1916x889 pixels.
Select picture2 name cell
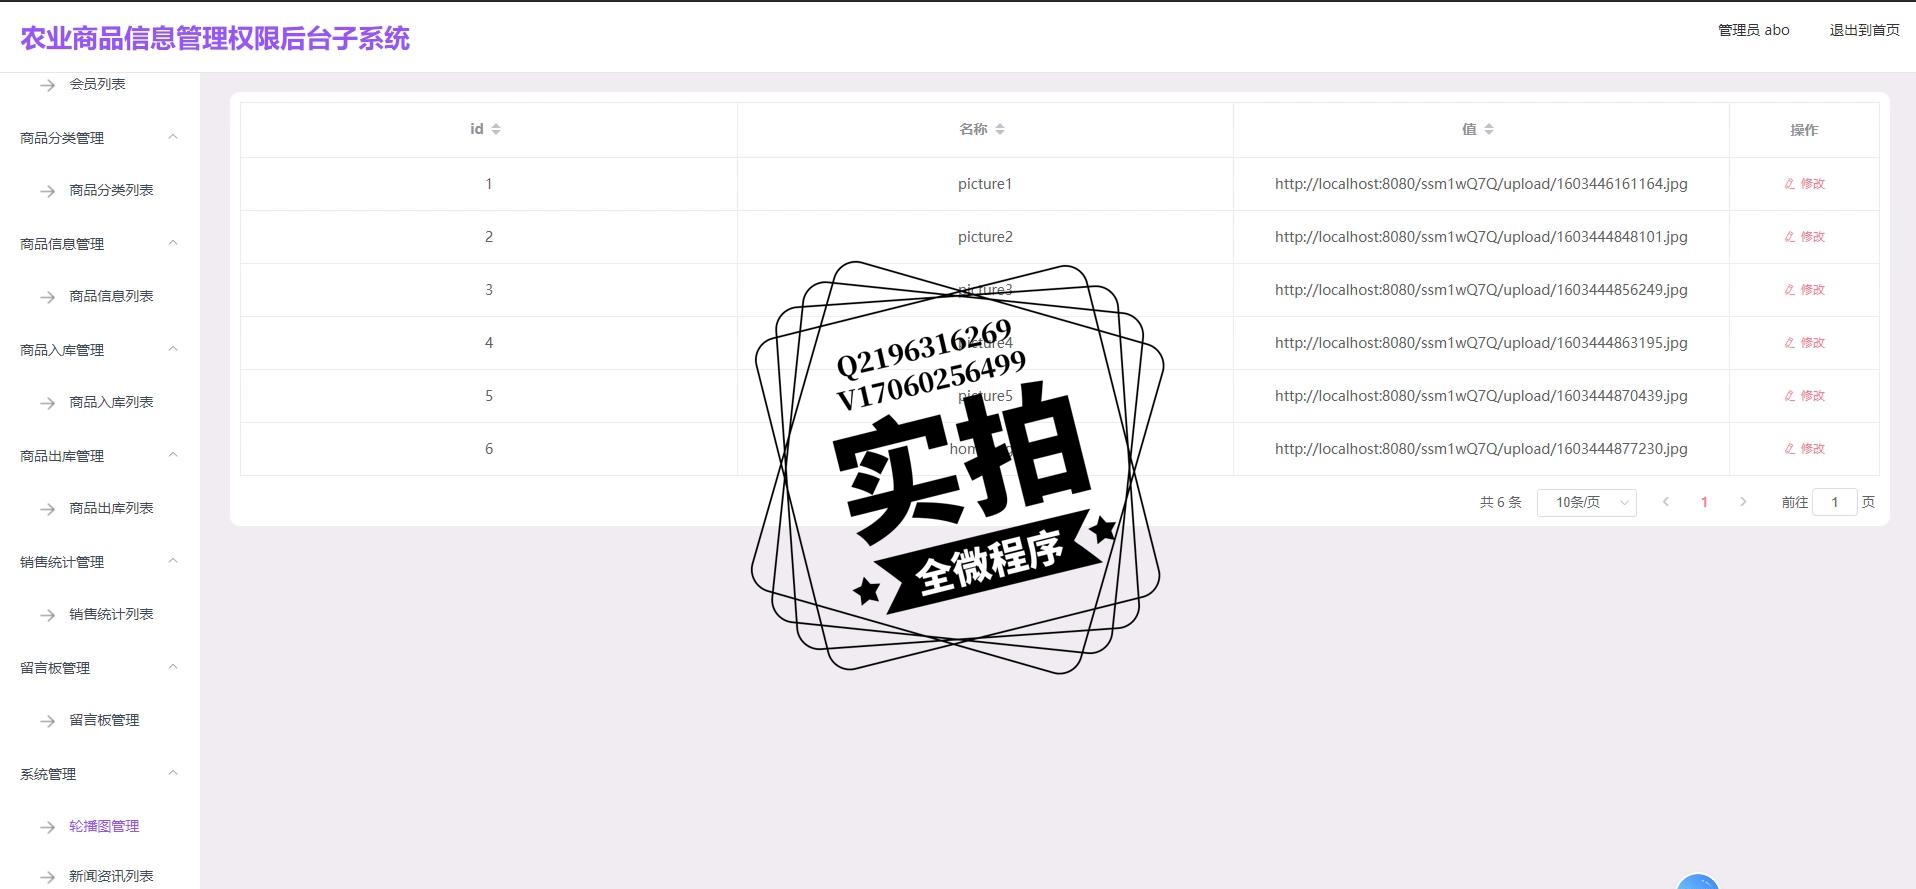[x=985, y=237]
